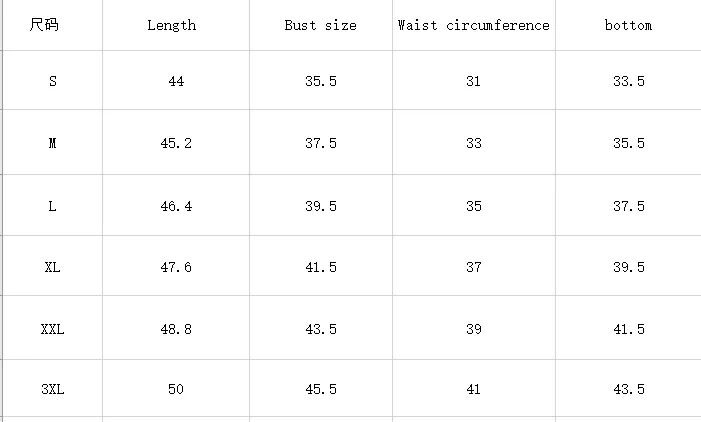This screenshot has width=701, height=422.
Task: Select the length value 44 cell
Action: (176, 81)
